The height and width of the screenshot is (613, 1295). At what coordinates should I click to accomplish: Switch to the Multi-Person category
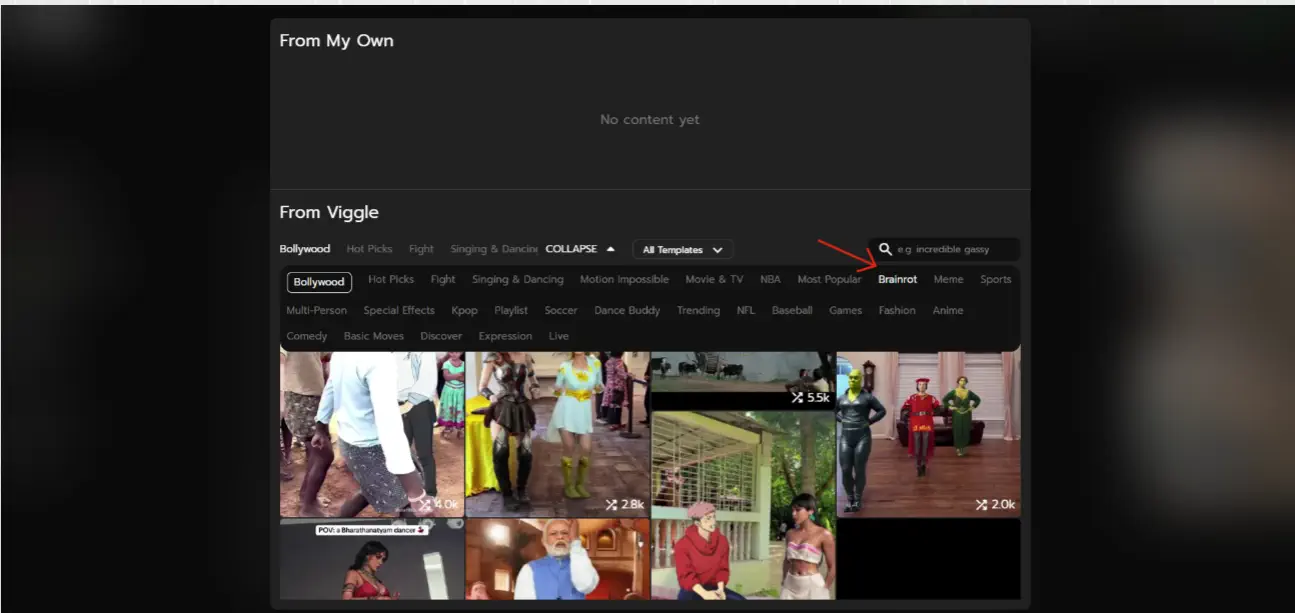(317, 310)
